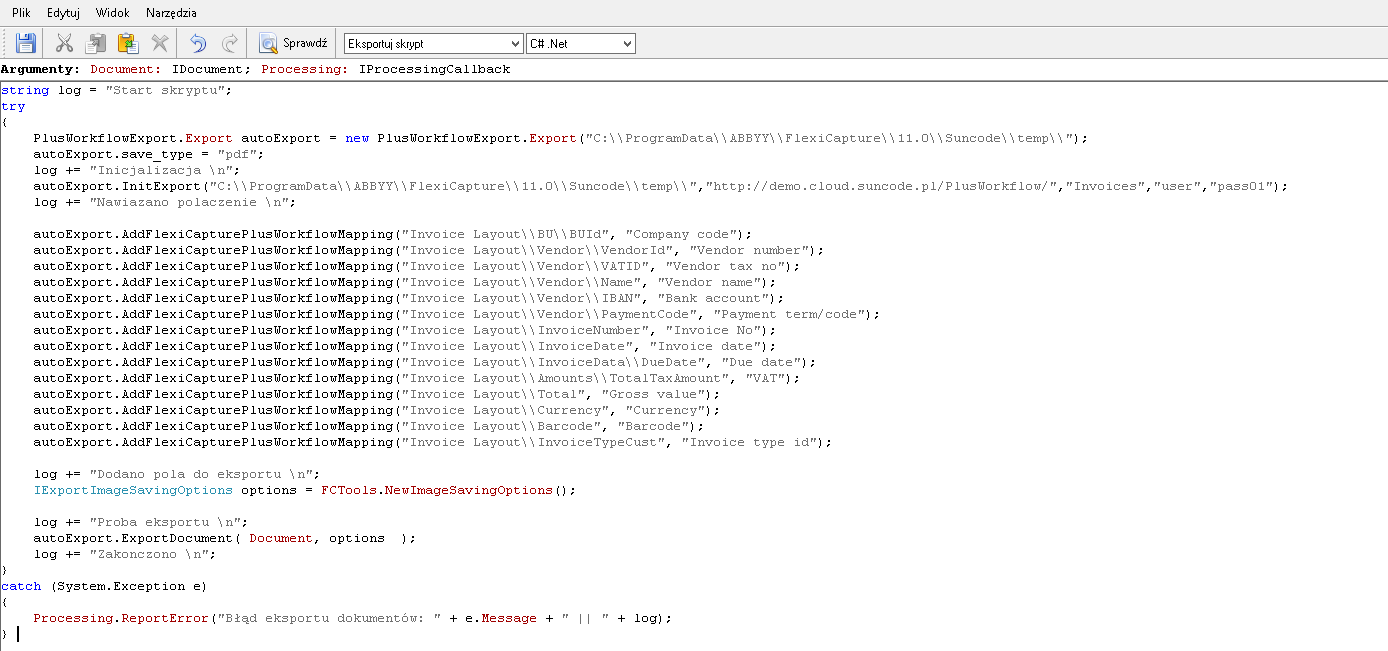
Task: Click the log += "Inicjalizacja \n" line
Action: (137, 170)
